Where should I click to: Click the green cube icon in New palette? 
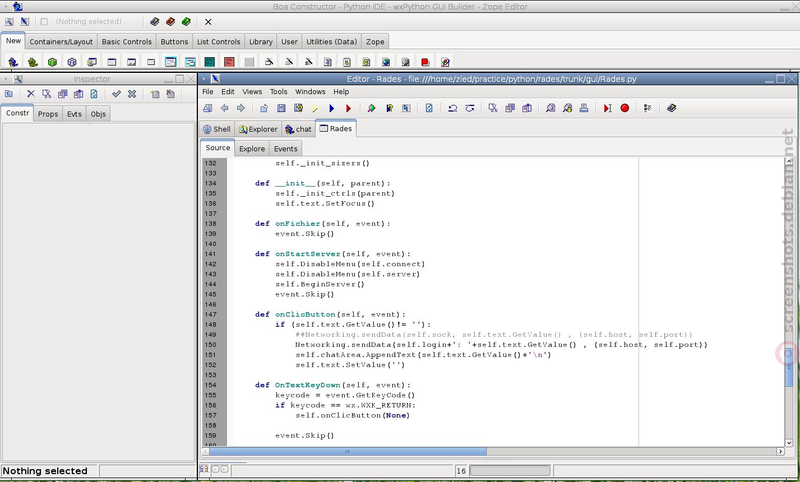coord(52,62)
